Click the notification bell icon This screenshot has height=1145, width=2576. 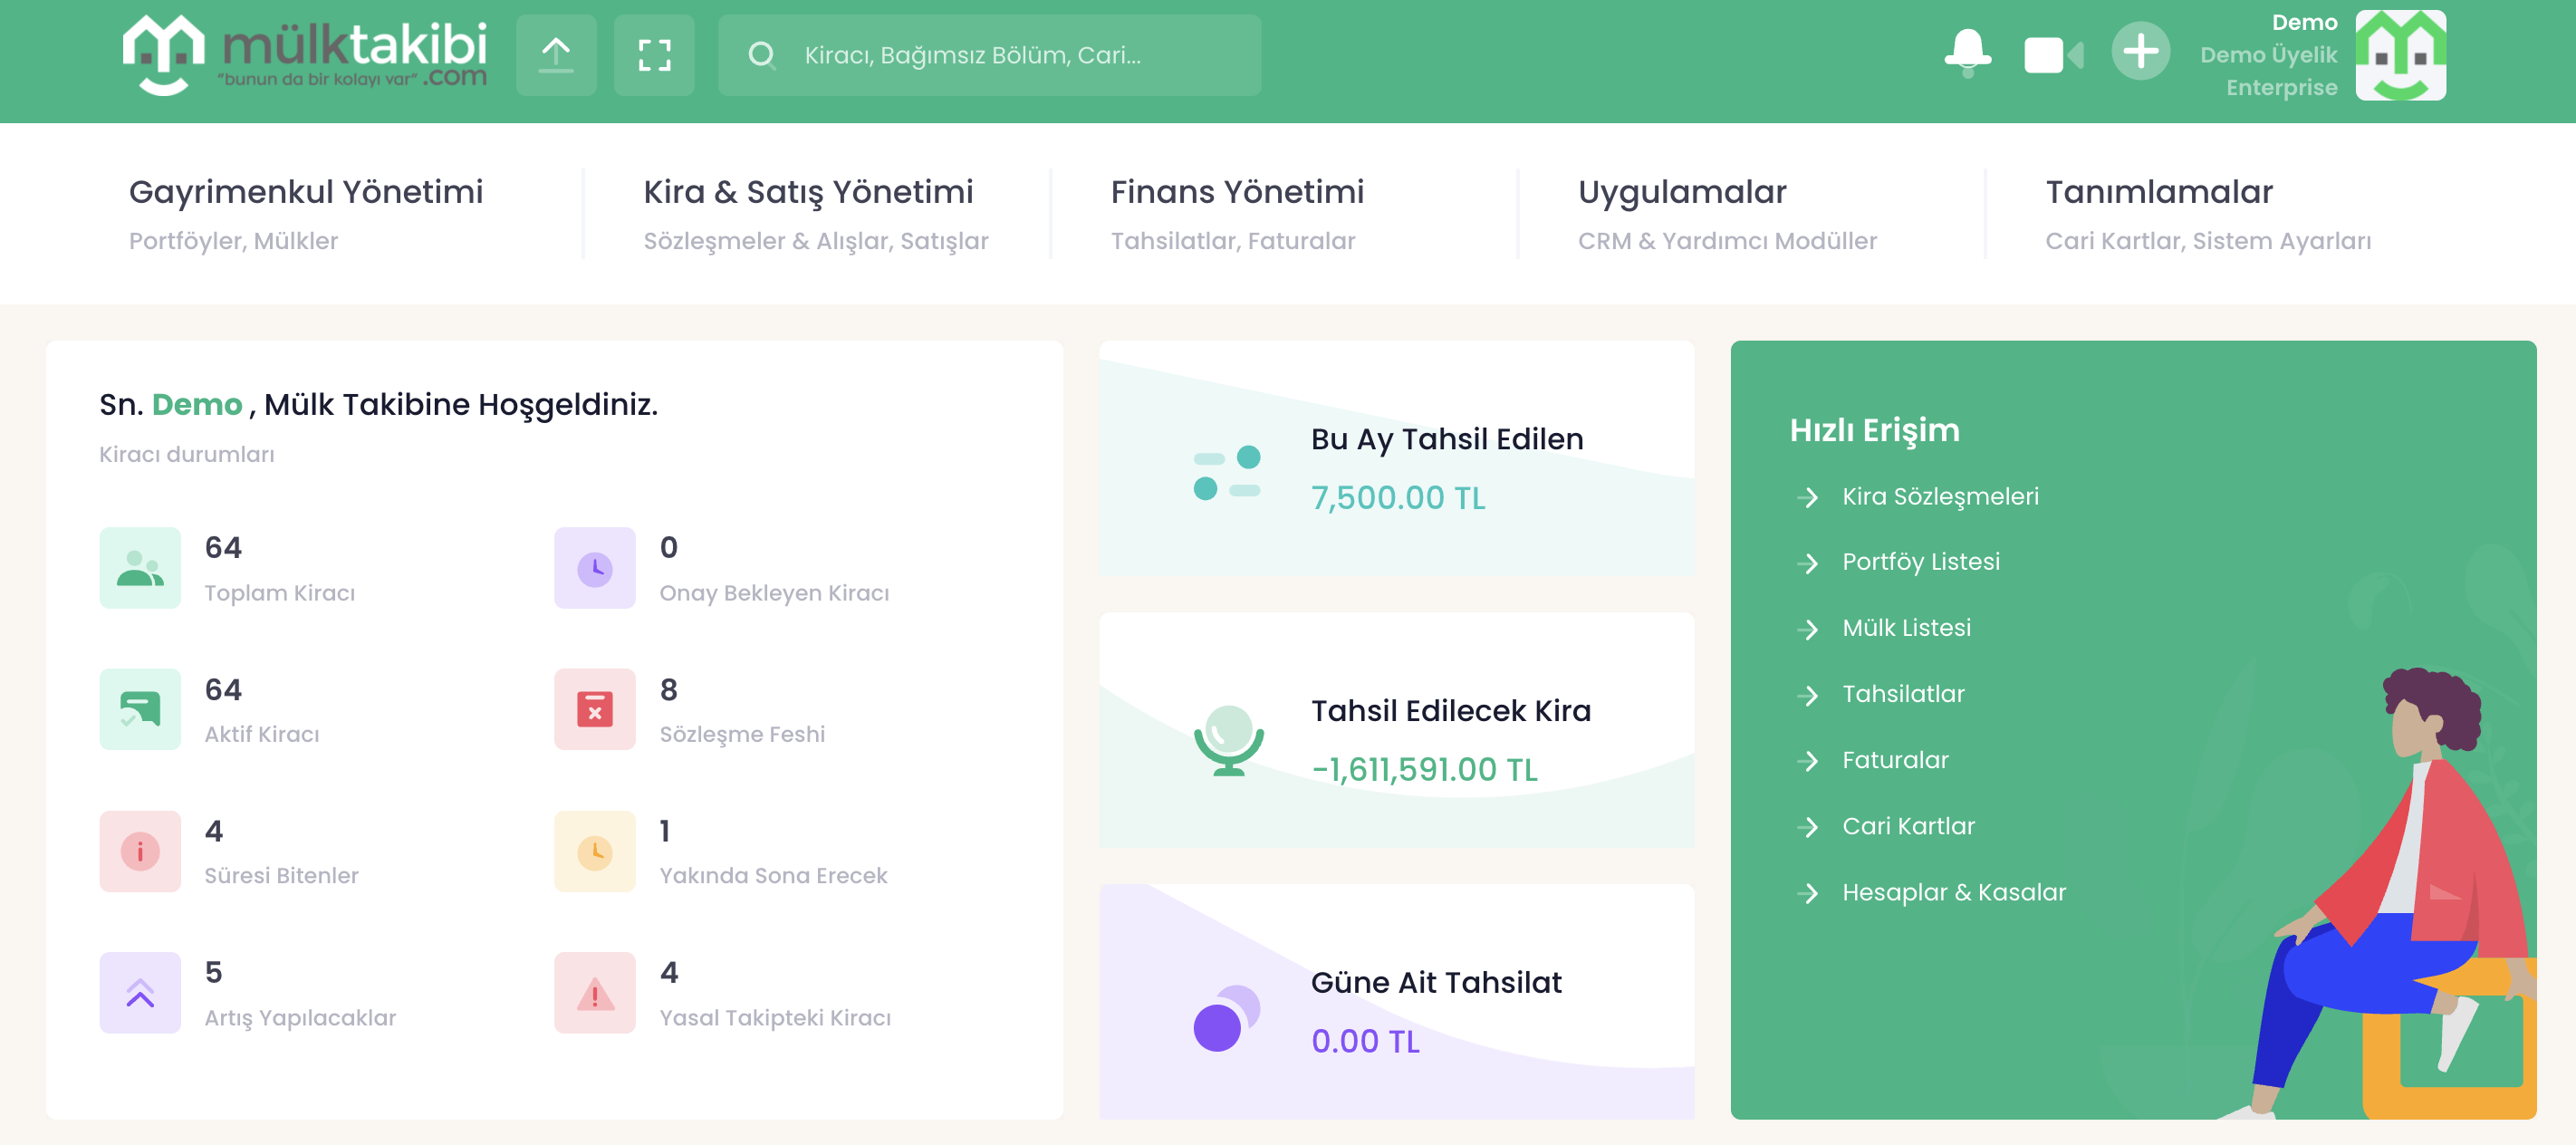pyautogui.click(x=1966, y=53)
